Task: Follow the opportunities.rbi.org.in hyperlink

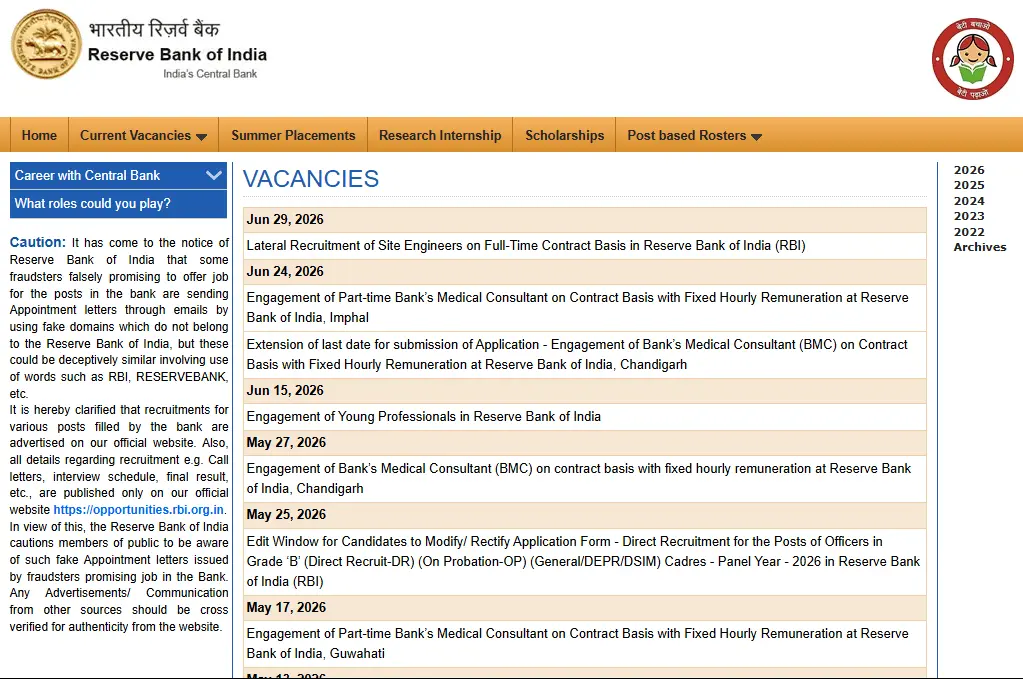Action: tap(138, 509)
